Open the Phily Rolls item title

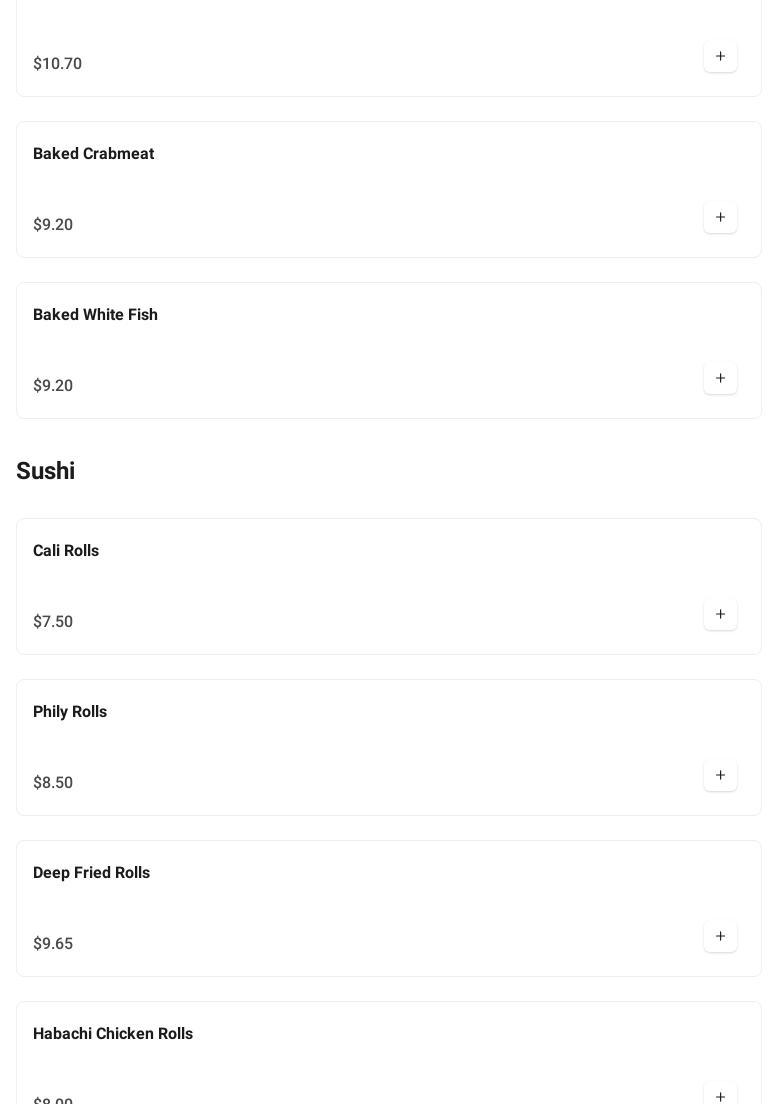(x=70, y=712)
